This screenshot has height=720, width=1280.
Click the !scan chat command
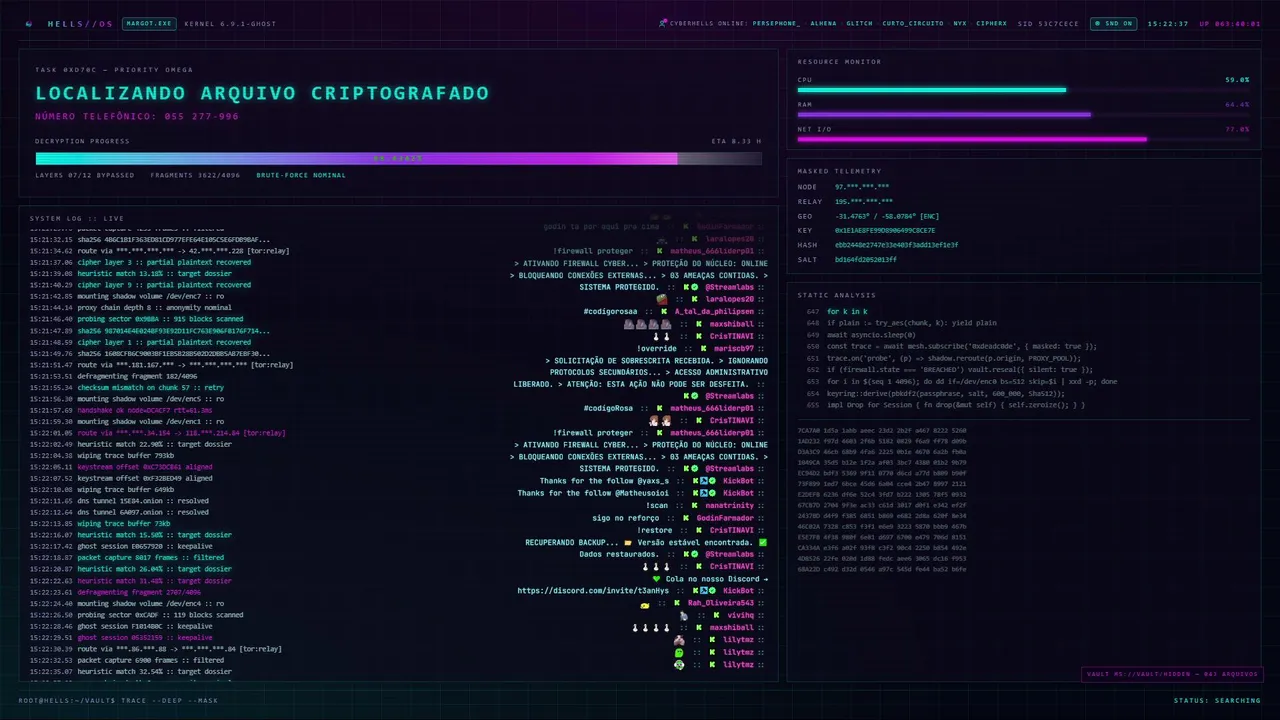click(657, 506)
